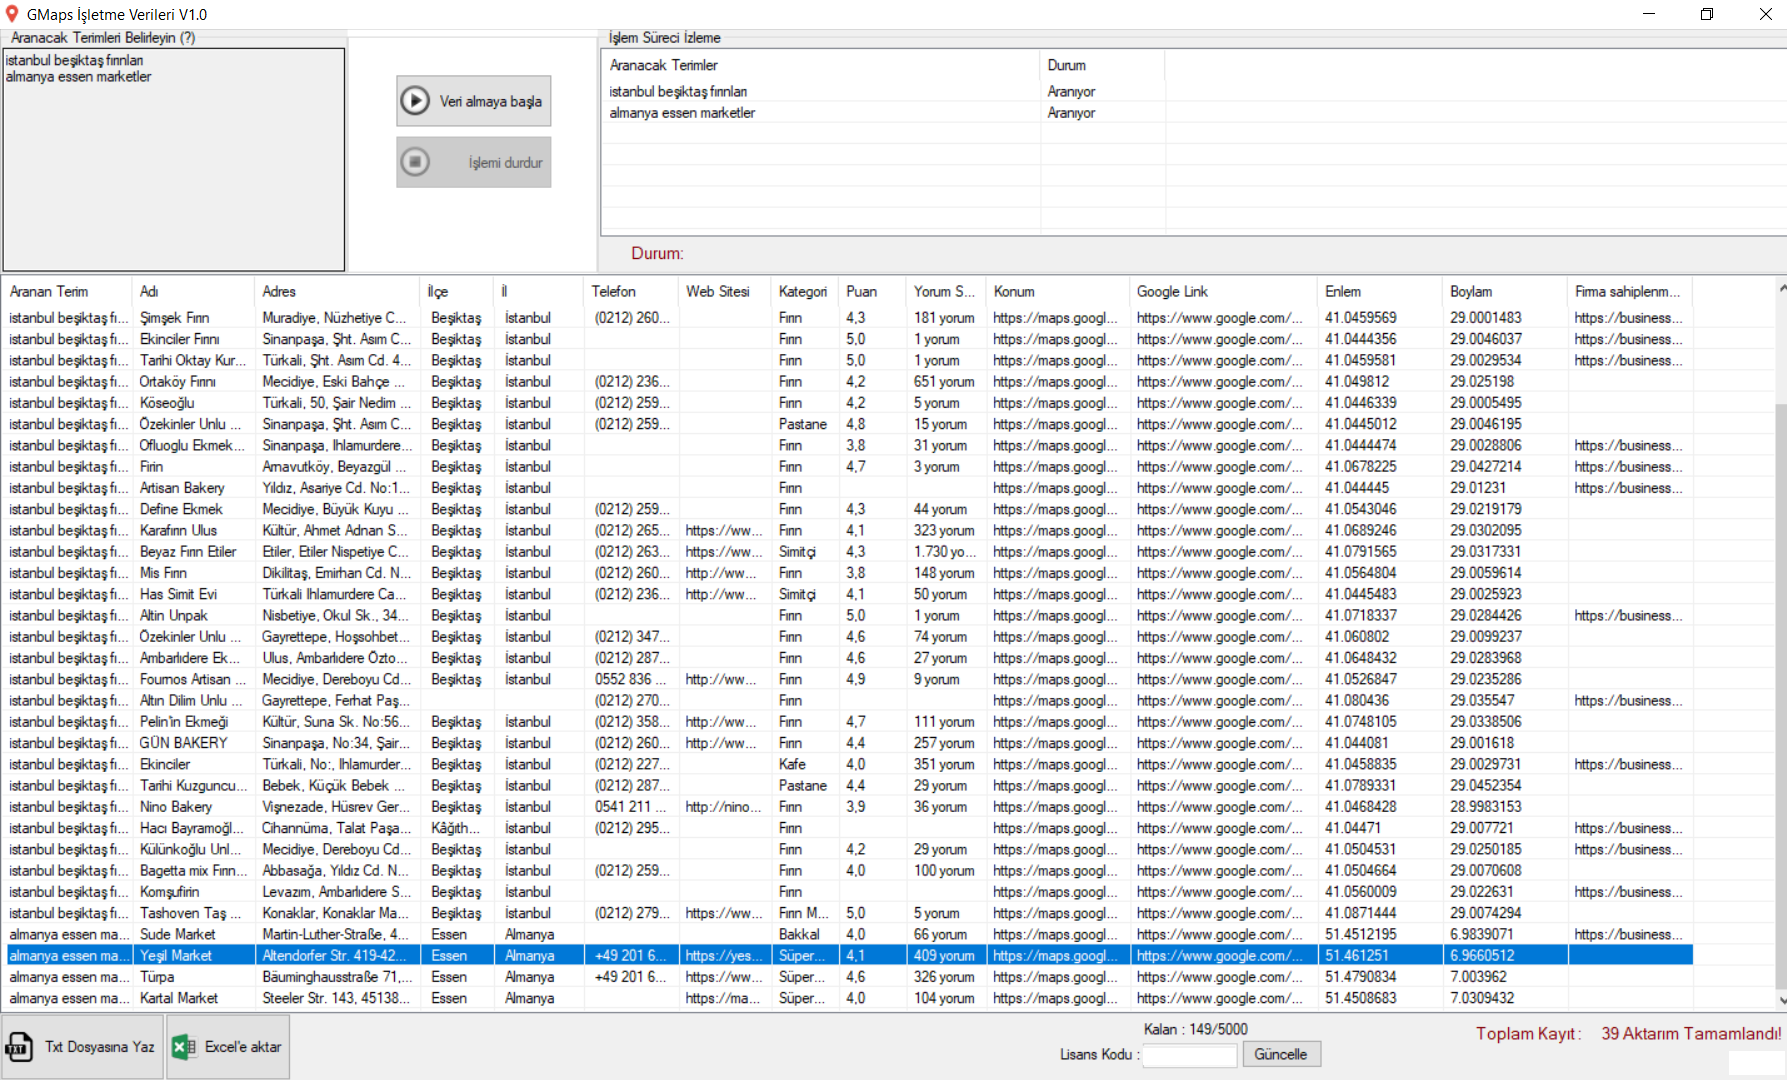Select the Has Simit Evi row

pos(849,594)
